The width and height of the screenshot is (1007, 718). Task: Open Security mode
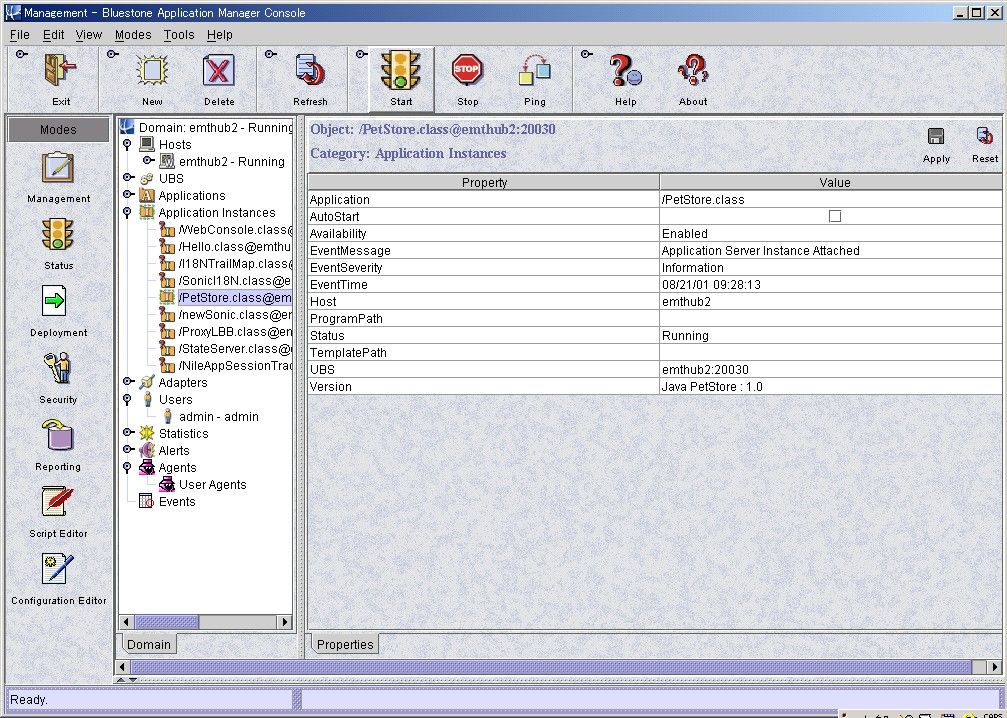pyautogui.click(x=58, y=369)
